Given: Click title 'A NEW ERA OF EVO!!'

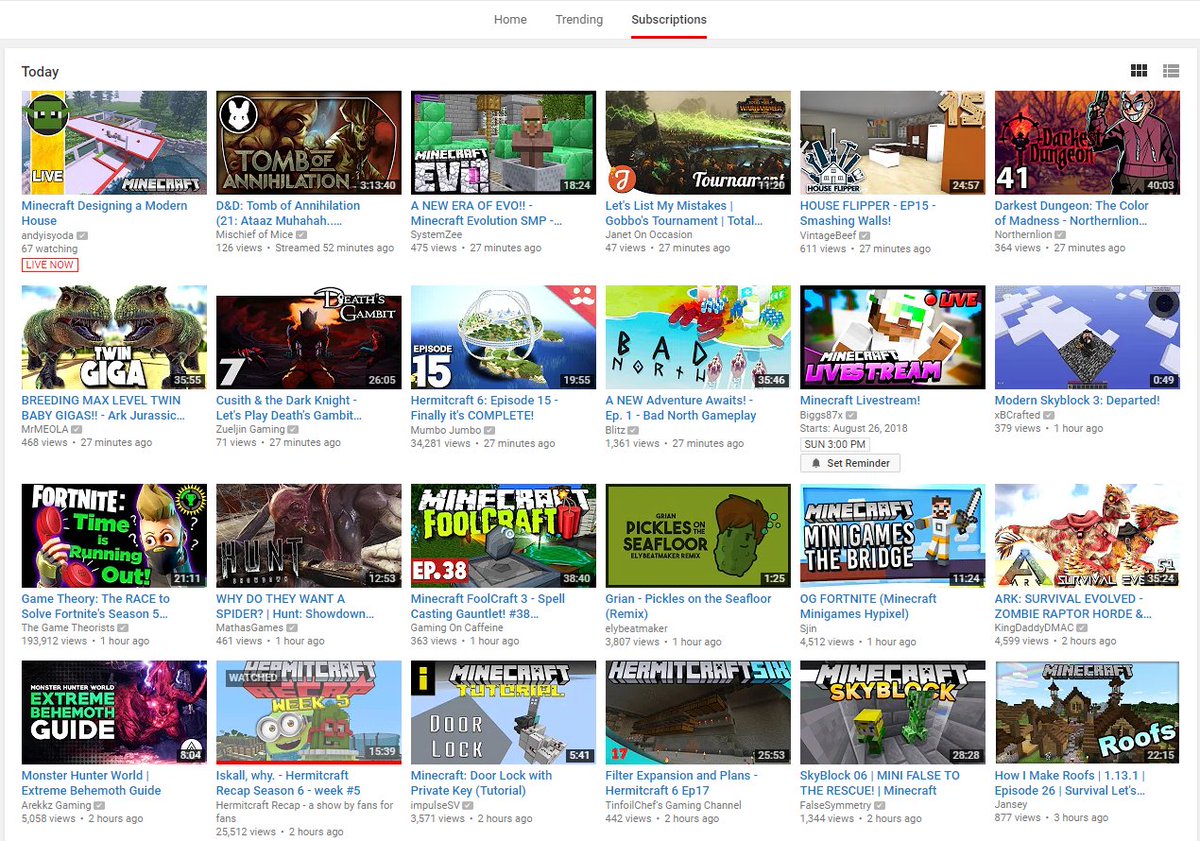Looking at the screenshot, I should click(486, 213).
